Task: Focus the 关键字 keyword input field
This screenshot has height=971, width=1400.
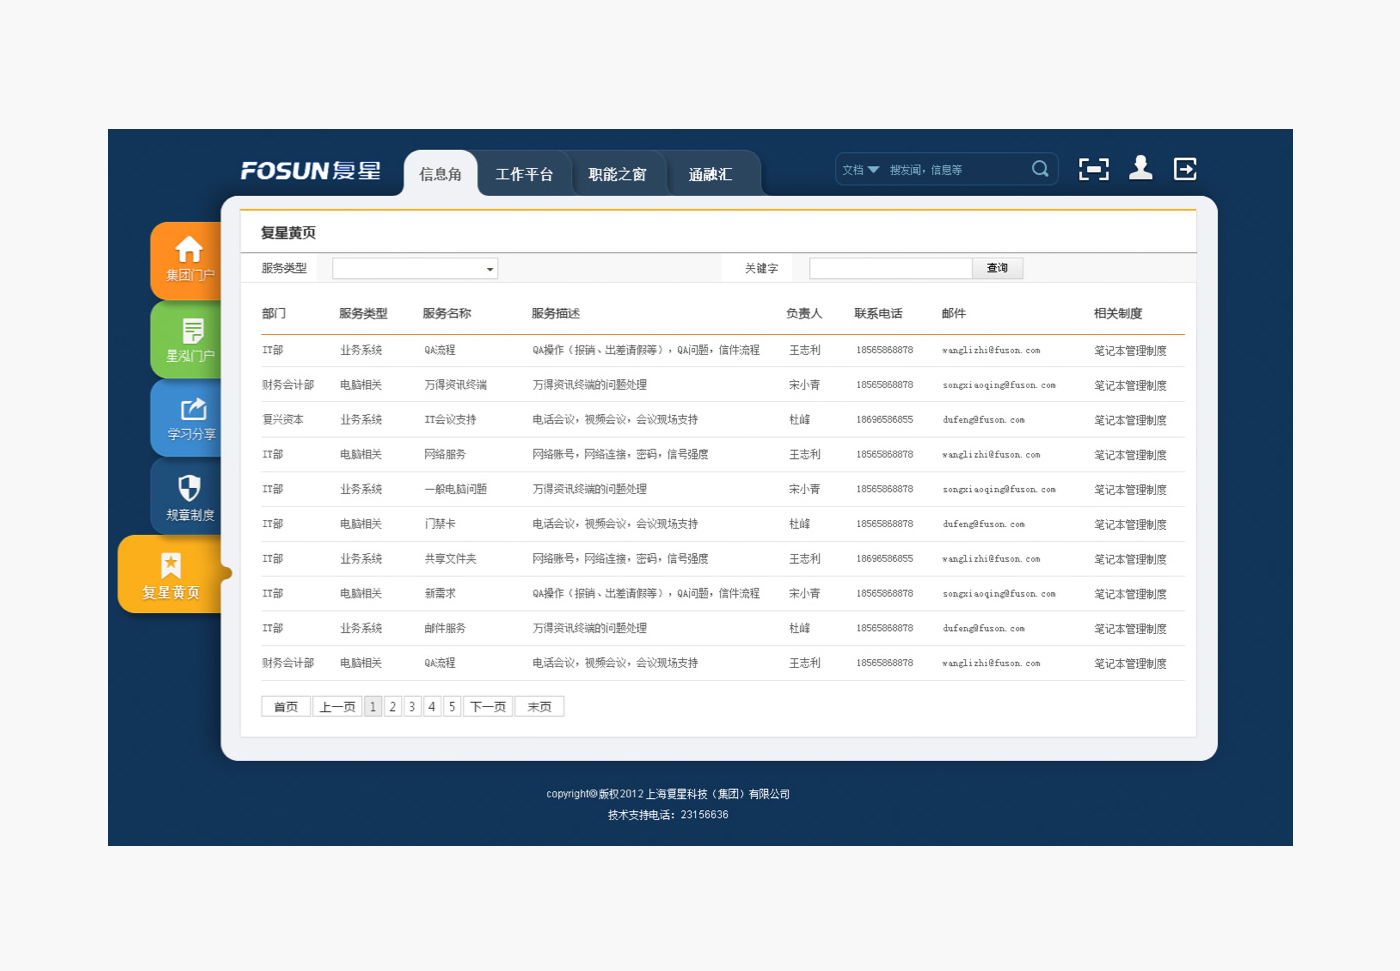Action: point(890,268)
